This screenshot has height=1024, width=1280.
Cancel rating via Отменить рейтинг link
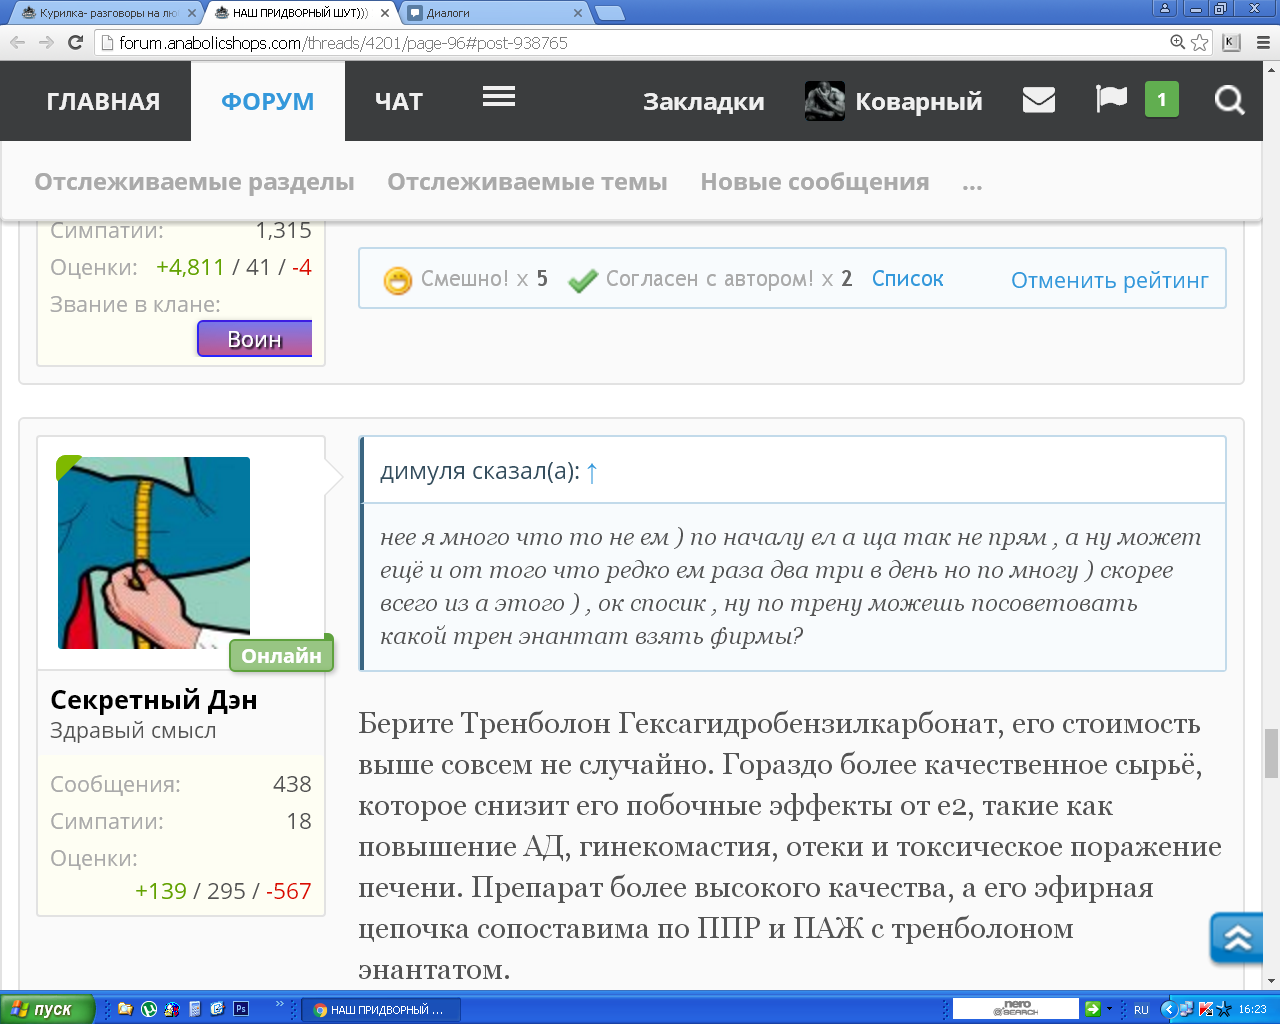coord(1109,280)
